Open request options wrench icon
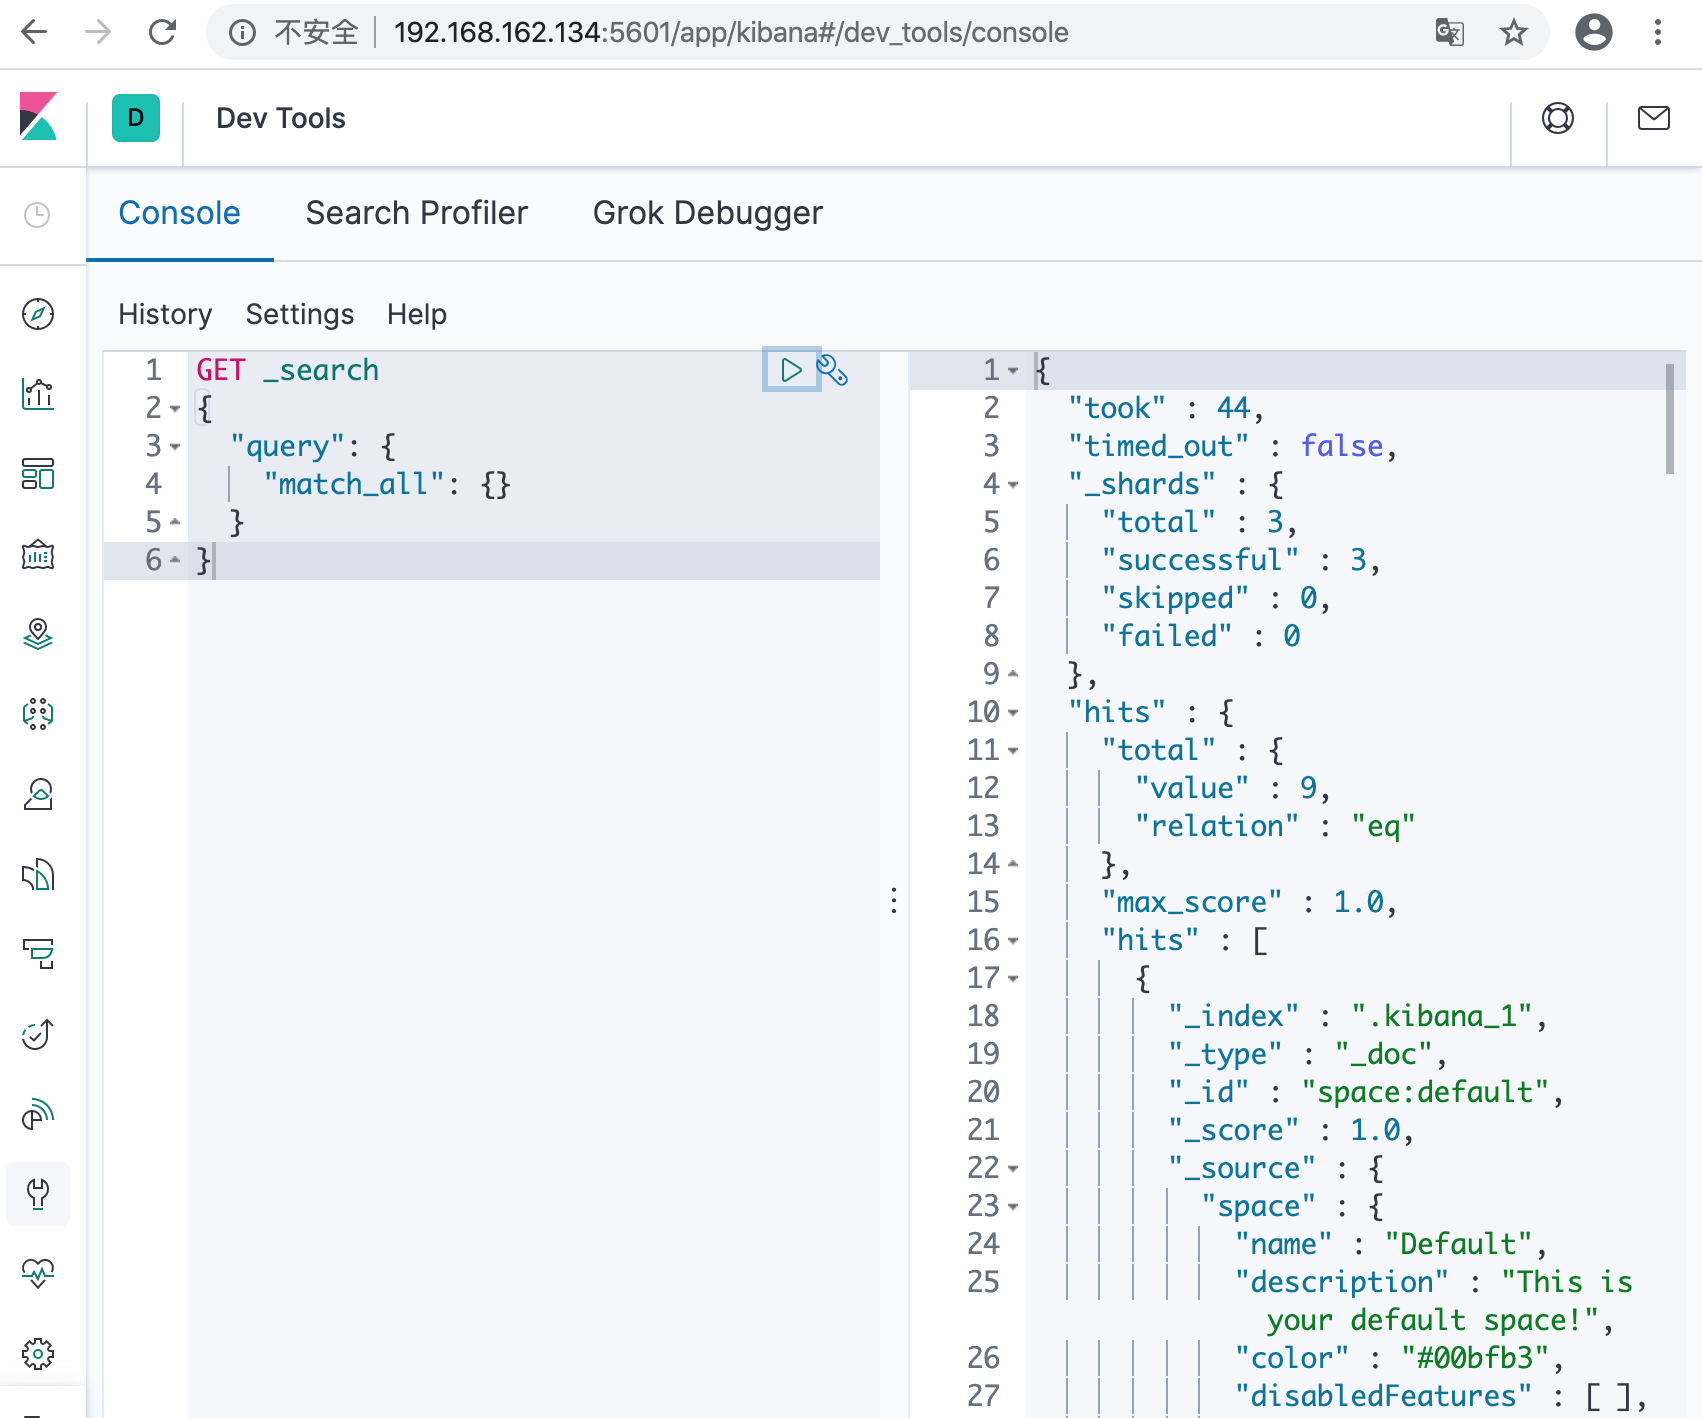1702x1418 pixels. [833, 370]
